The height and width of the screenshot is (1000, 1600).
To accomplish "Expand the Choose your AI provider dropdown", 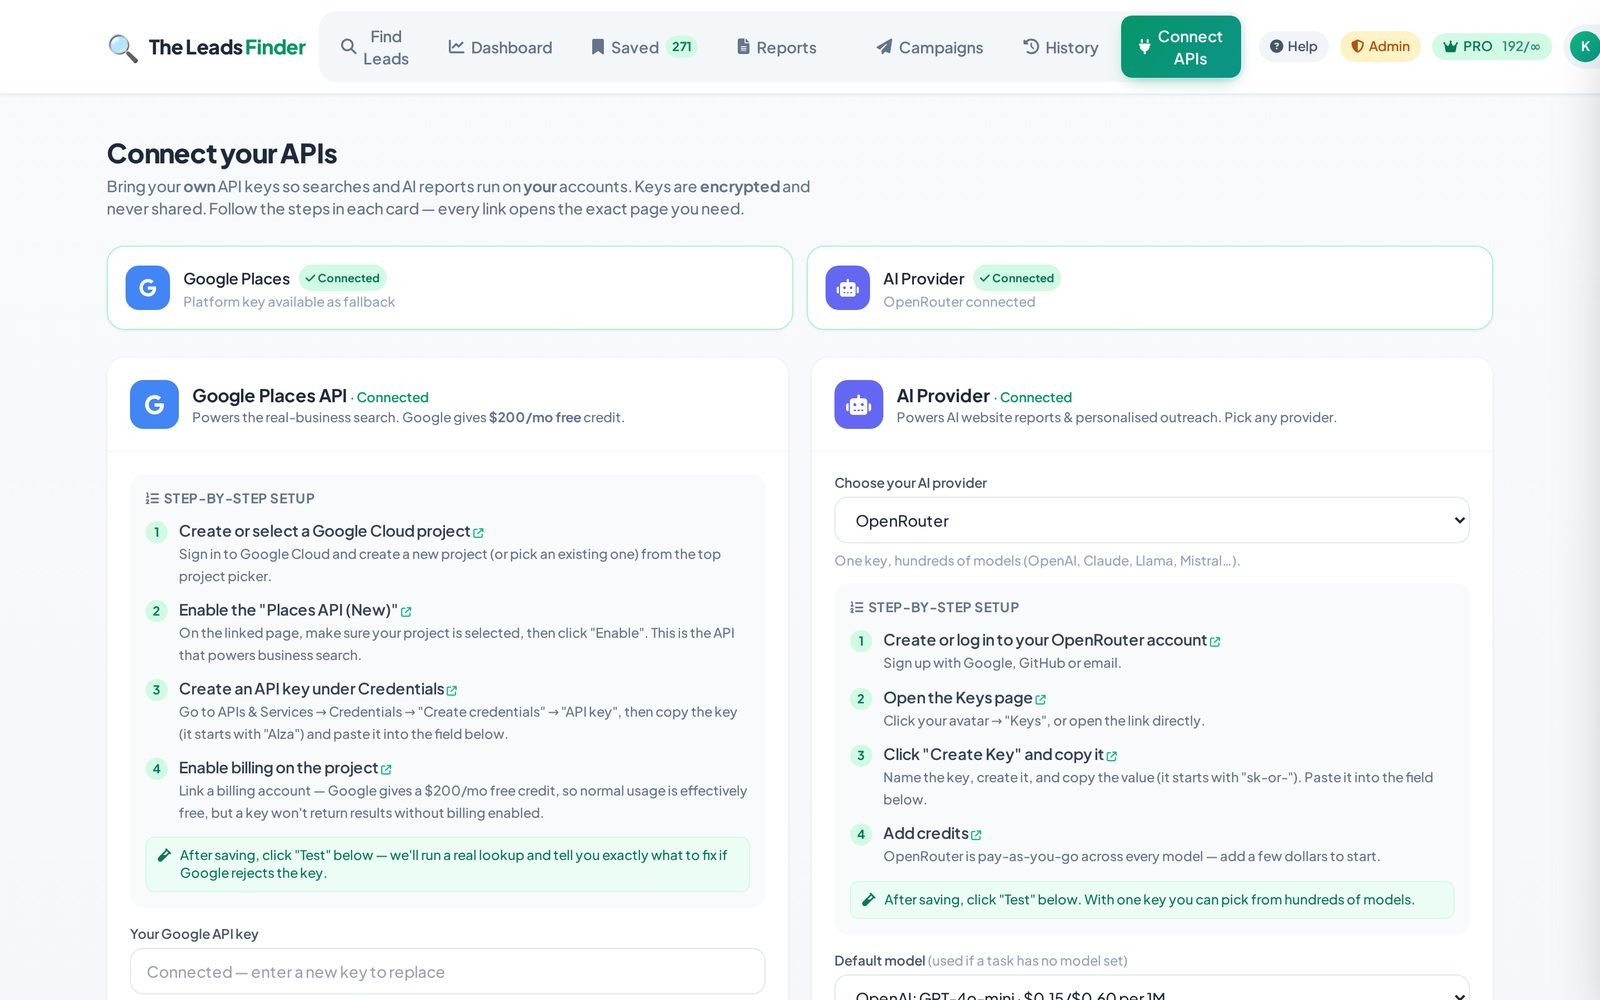I will pyautogui.click(x=1152, y=521).
